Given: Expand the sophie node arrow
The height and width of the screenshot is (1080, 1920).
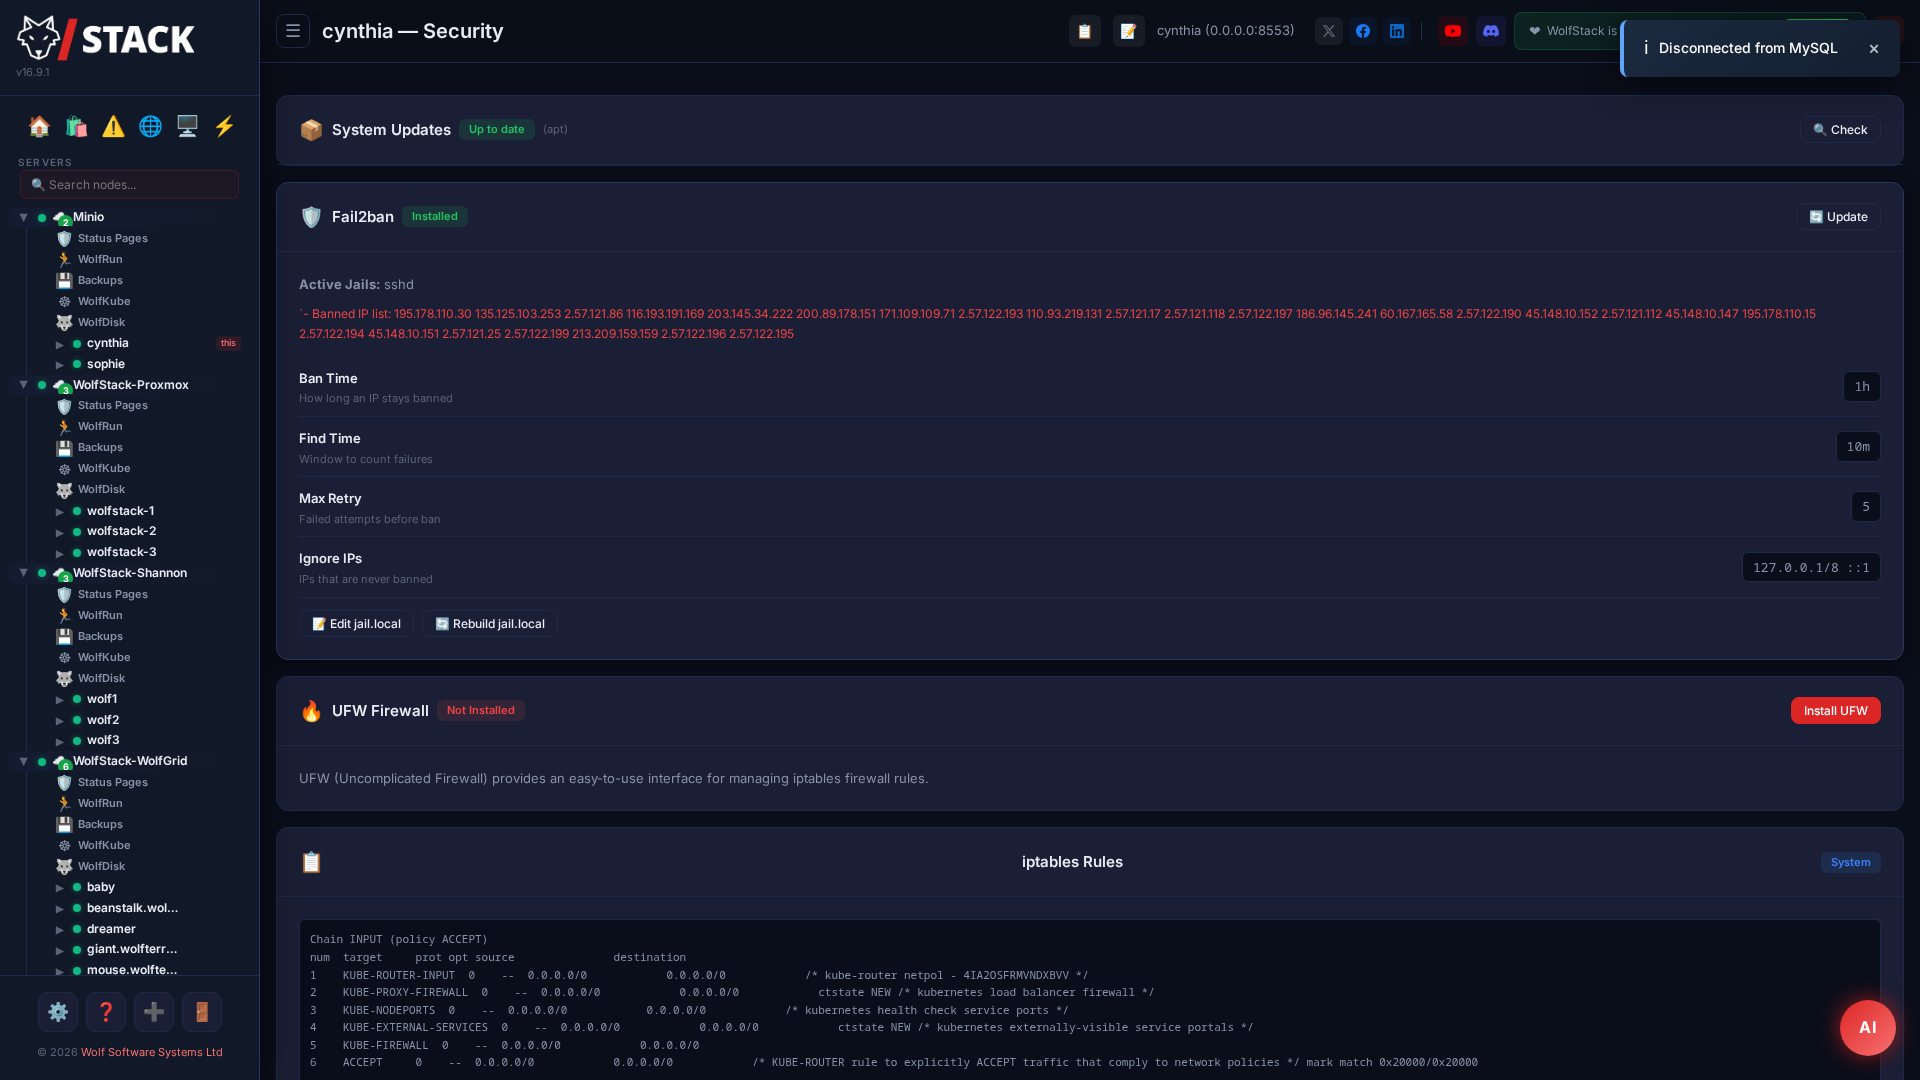Looking at the screenshot, I should coord(60,365).
